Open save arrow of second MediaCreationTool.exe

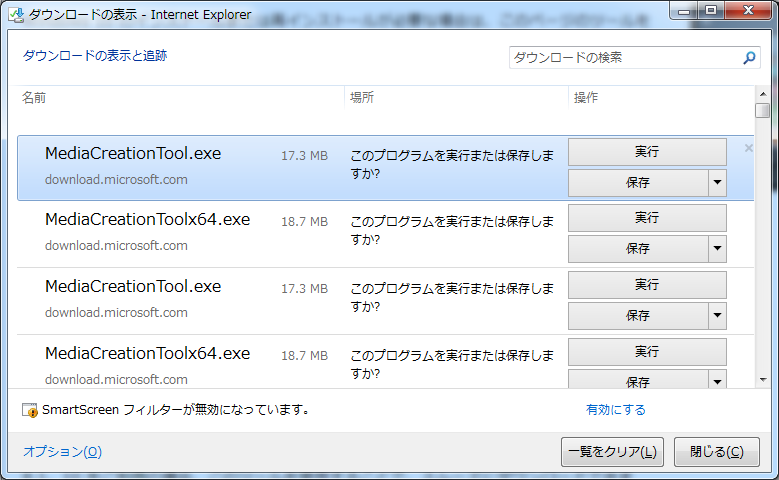[717, 316]
